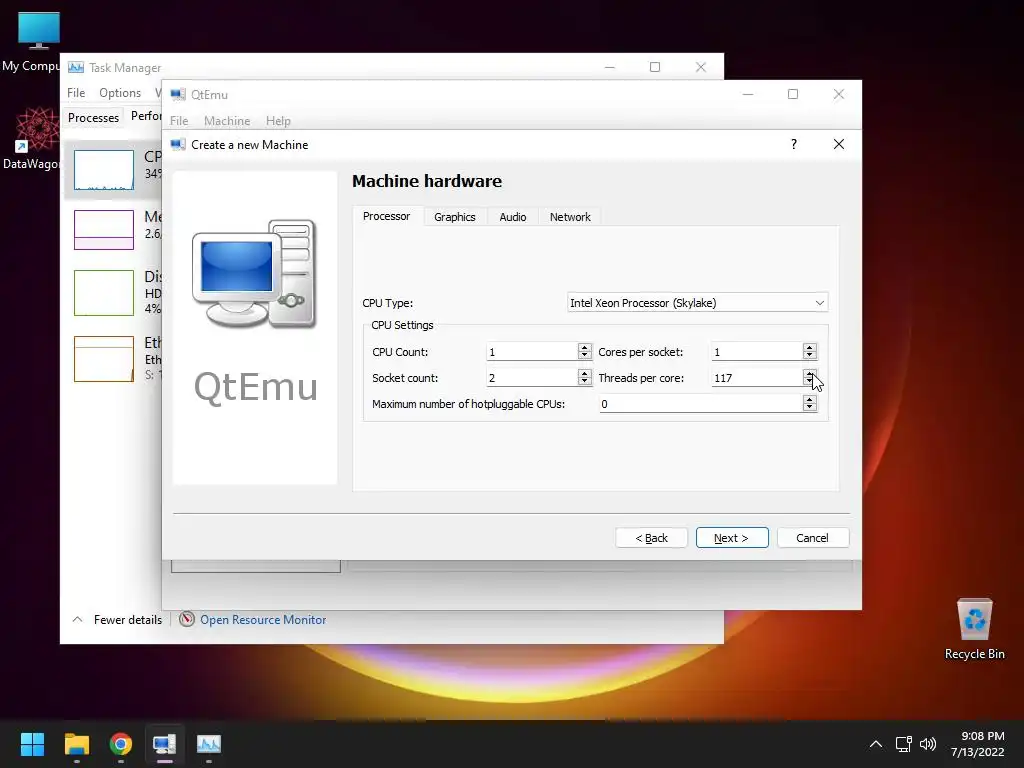Click the wizard help question mark
This screenshot has width=1024, height=768.
pos(794,144)
